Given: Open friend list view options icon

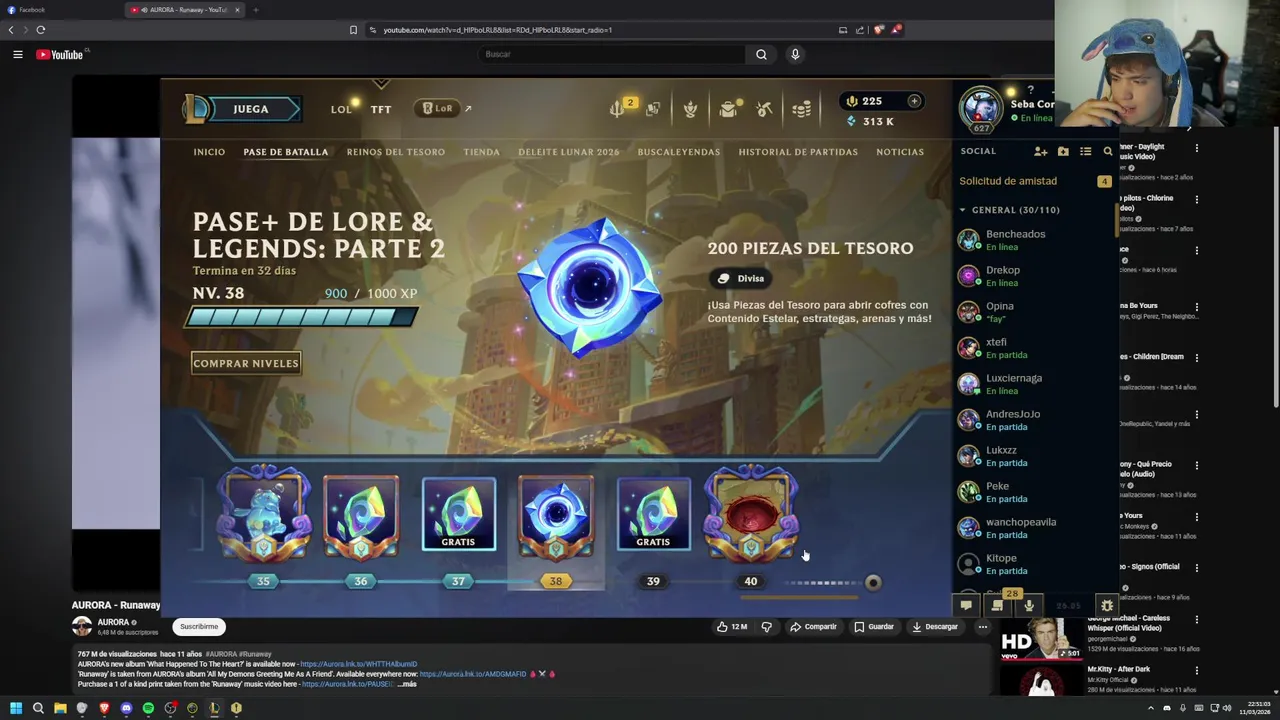Looking at the screenshot, I should click(1085, 151).
